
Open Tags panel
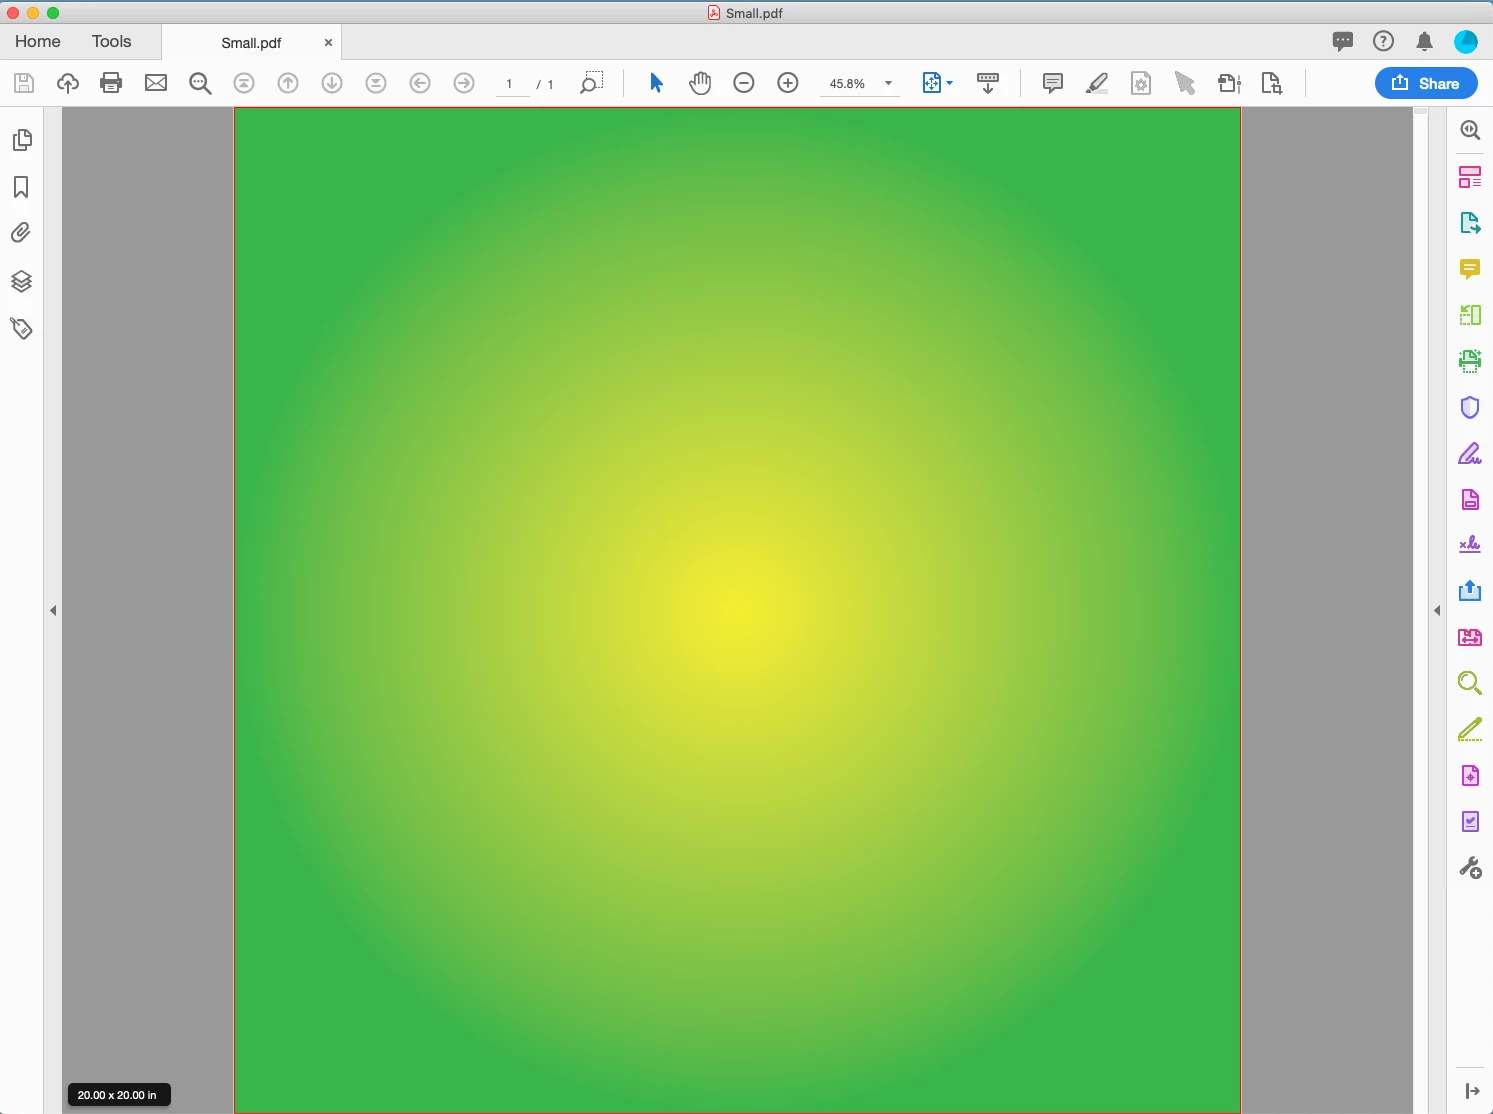[21, 328]
